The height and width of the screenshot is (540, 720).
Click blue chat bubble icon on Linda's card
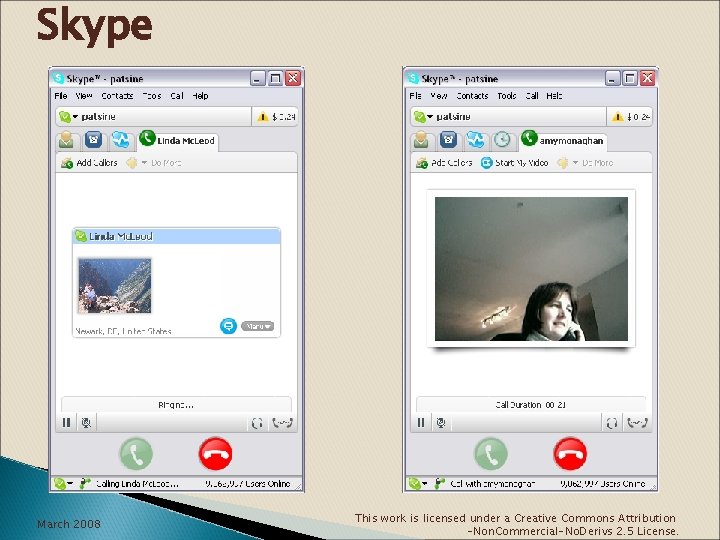pos(228,326)
